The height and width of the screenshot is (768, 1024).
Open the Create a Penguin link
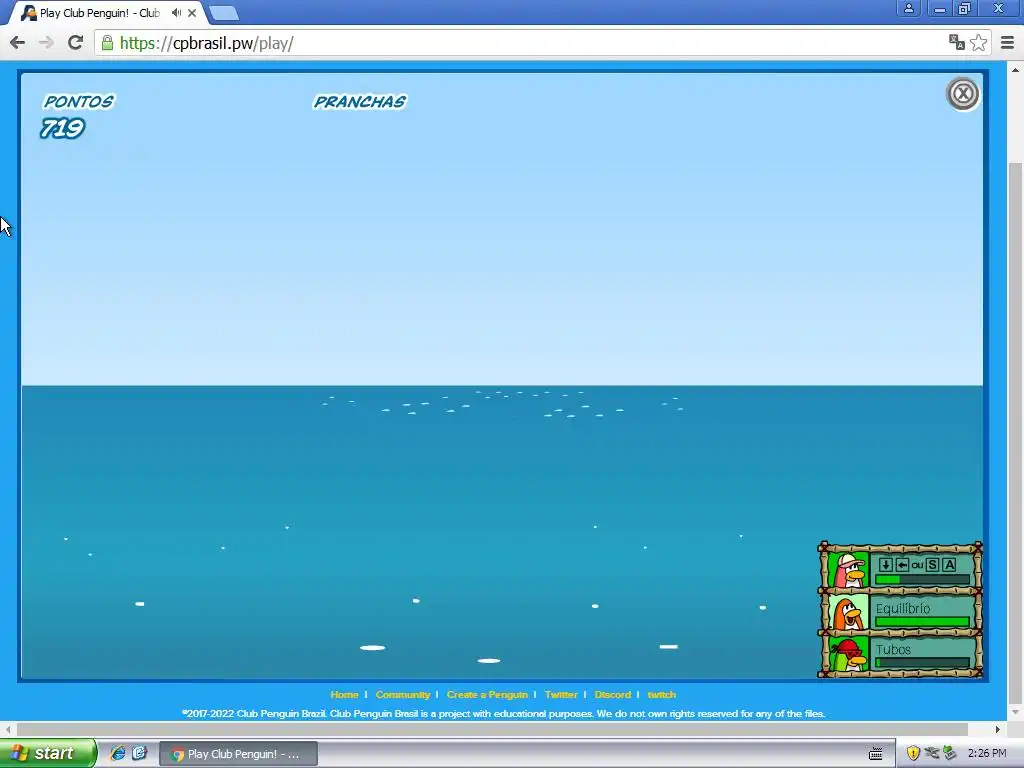[487, 694]
